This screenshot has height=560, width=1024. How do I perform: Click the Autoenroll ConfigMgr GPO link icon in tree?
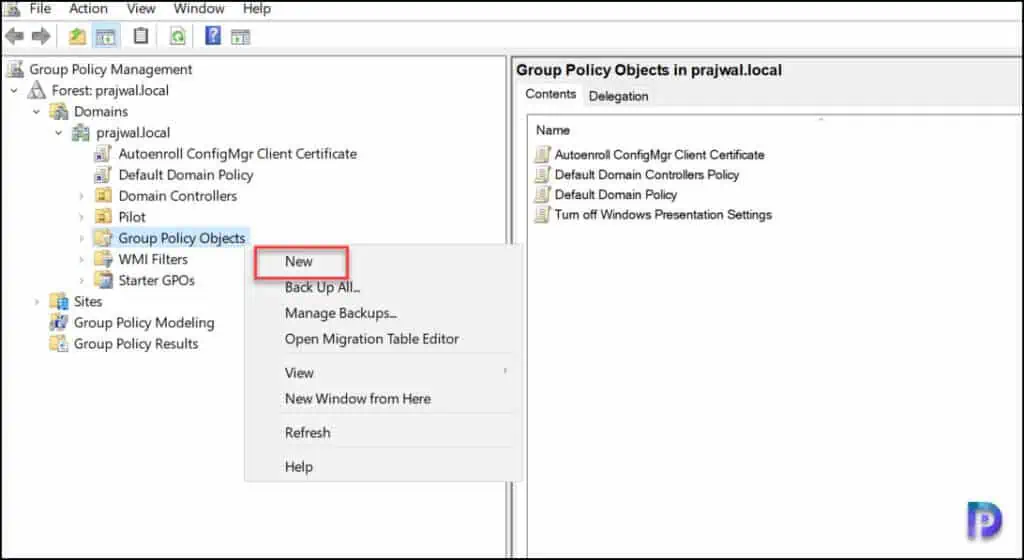click(x=103, y=154)
